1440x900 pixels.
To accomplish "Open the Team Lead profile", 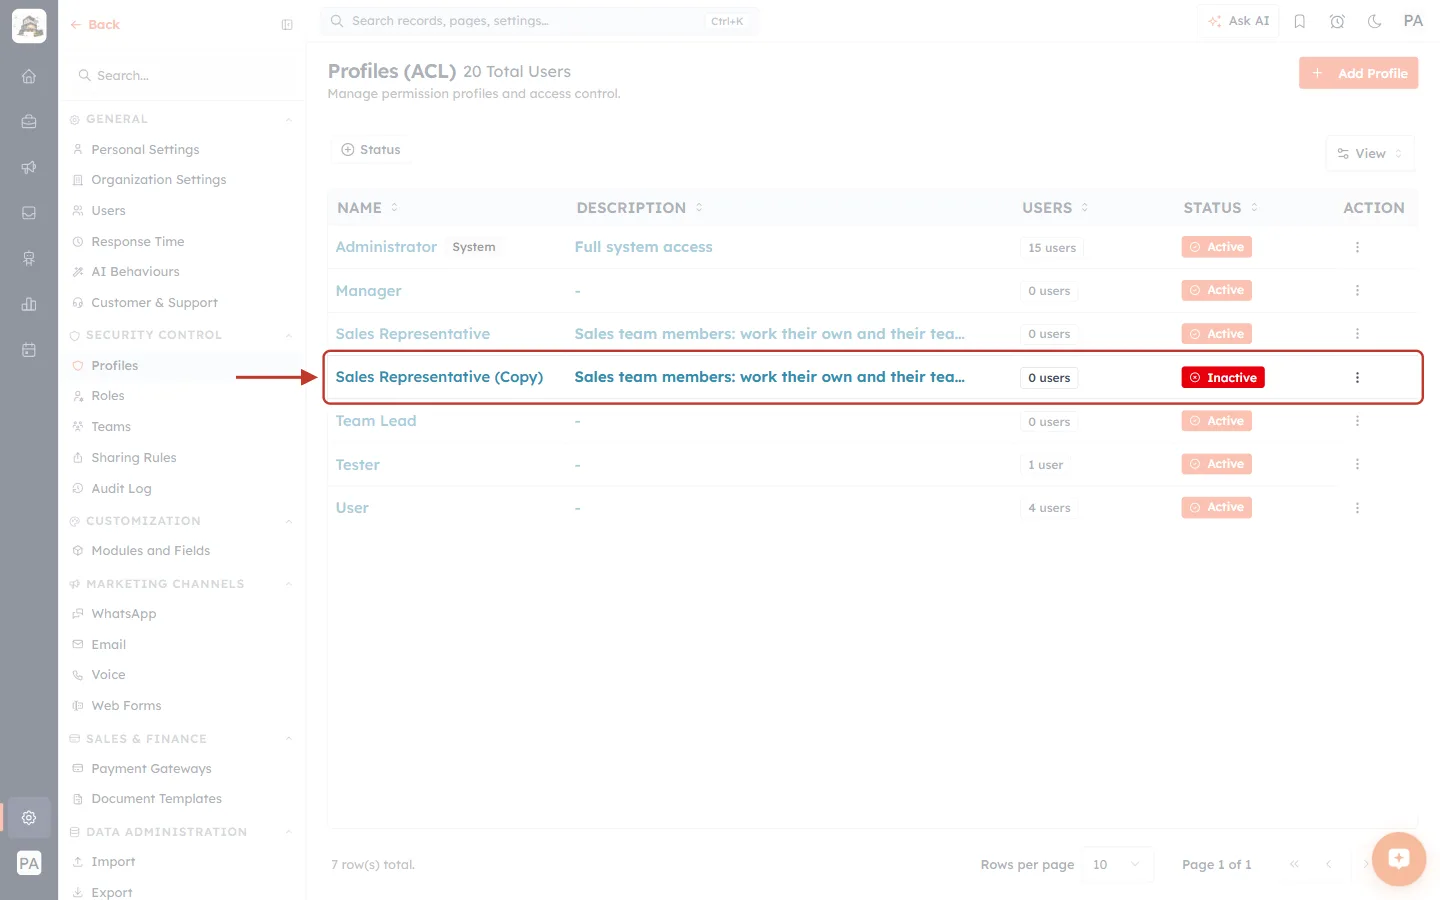I will pos(376,421).
